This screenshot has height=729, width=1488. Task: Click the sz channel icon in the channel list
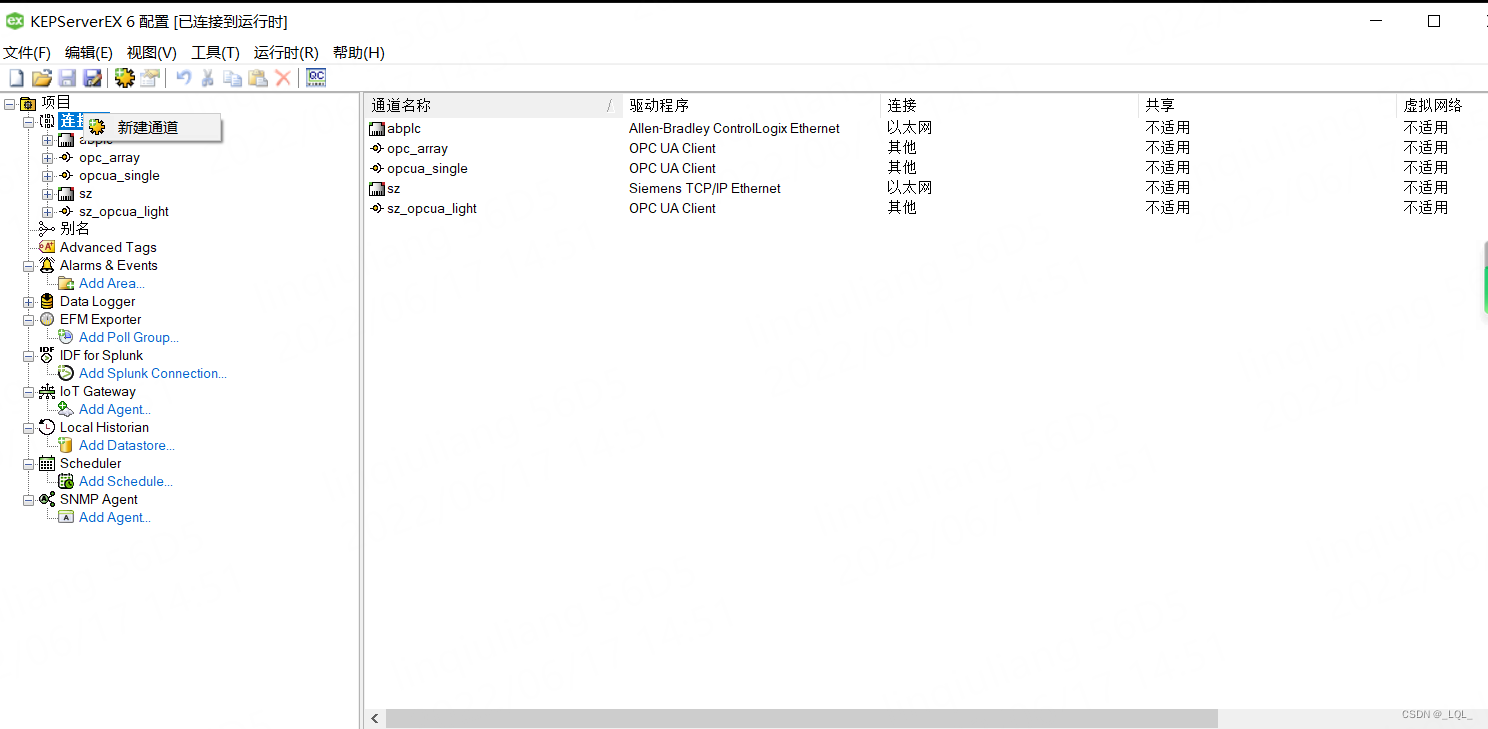pyautogui.click(x=377, y=188)
